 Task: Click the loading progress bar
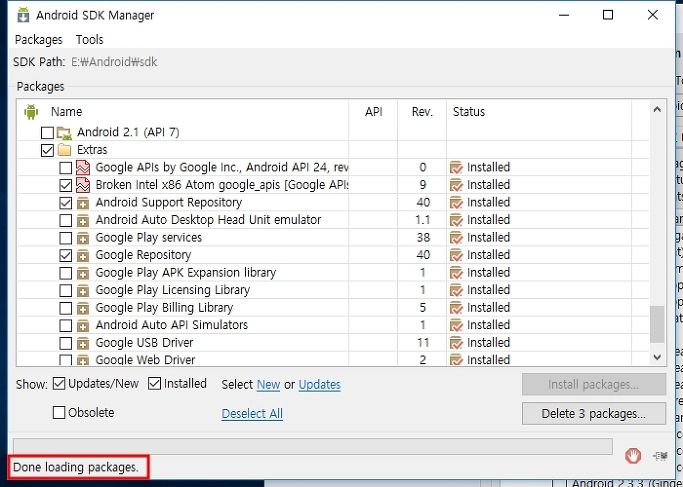pyautogui.click(x=313, y=447)
